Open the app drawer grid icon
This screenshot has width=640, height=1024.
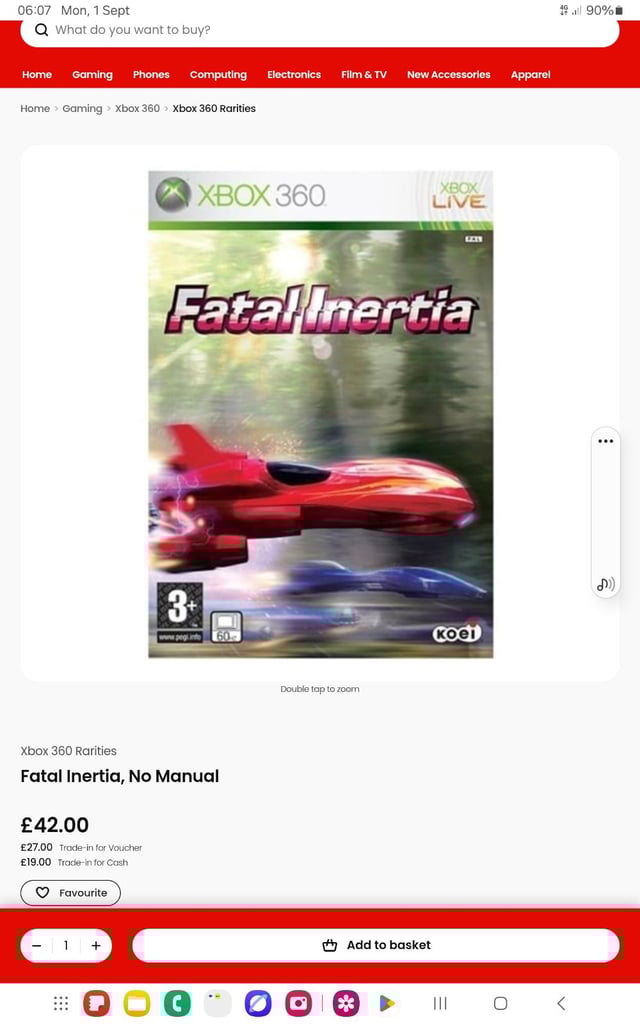[61, 1003]
